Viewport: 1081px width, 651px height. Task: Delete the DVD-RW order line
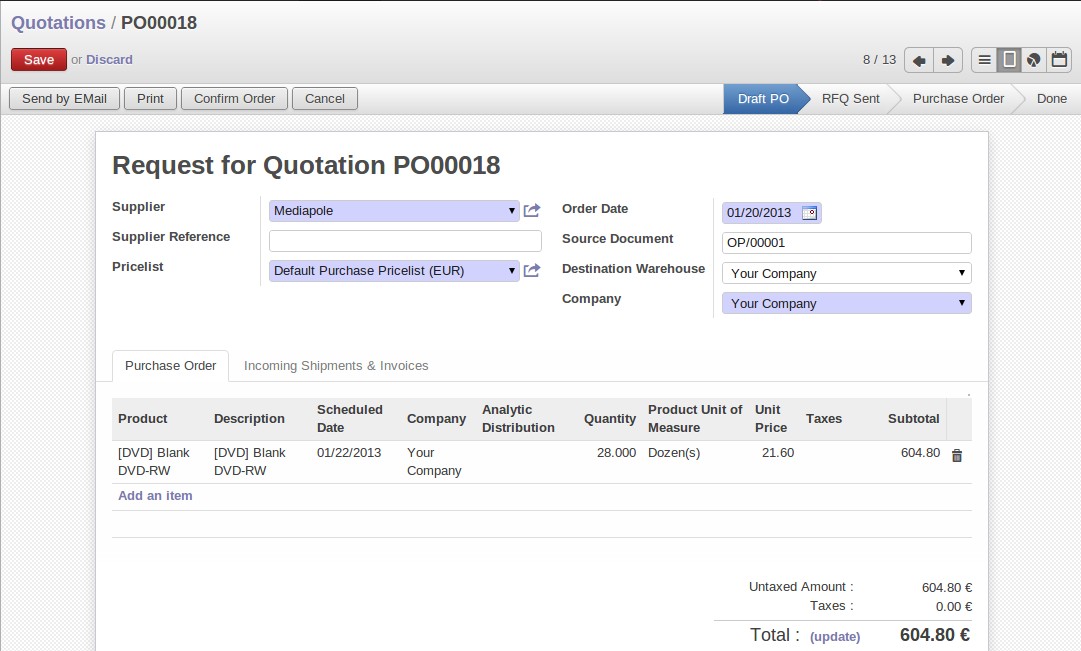[x=957, y=456]
